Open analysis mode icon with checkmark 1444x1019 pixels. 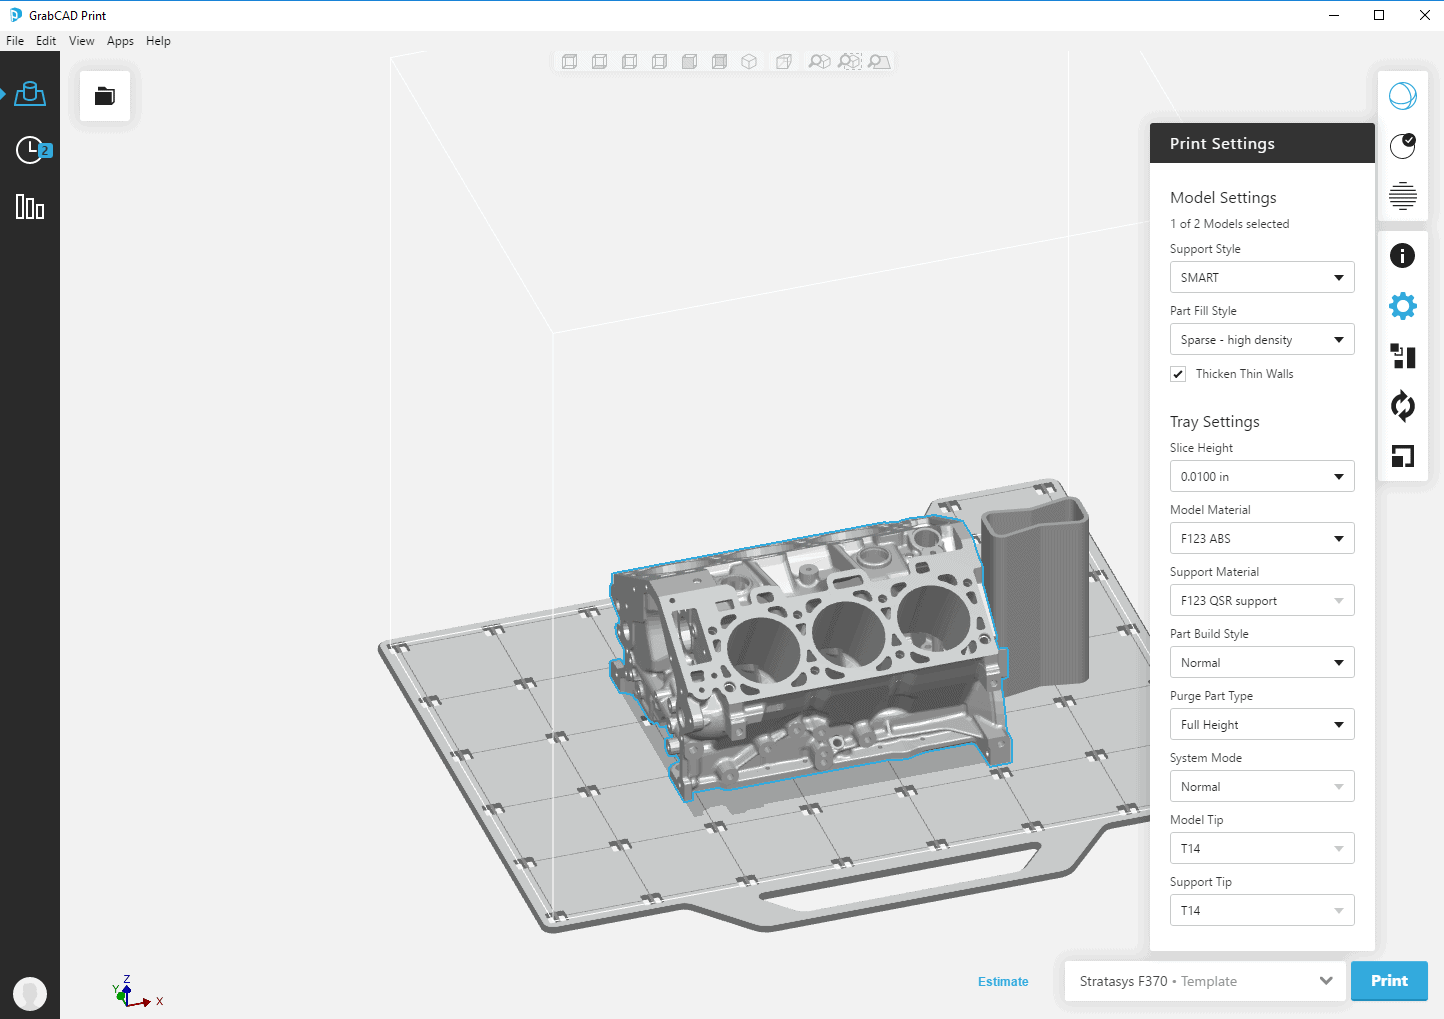[1403, 146]
